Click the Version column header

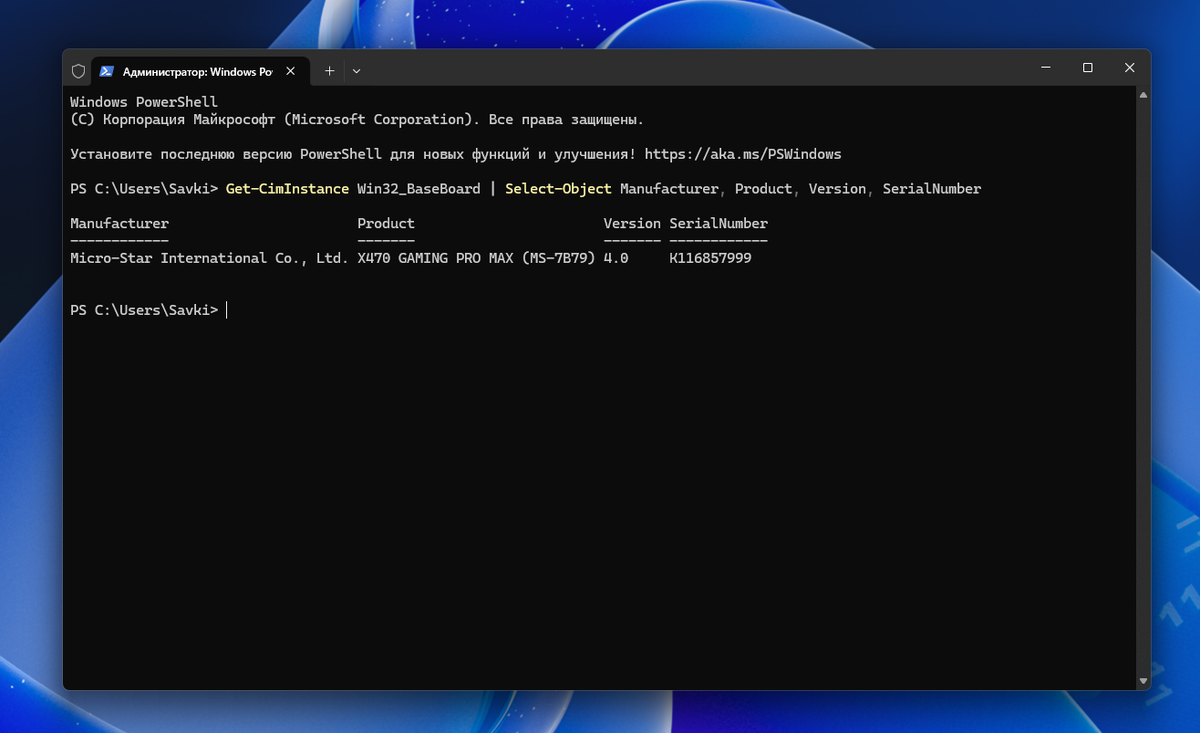coord(632,223)
